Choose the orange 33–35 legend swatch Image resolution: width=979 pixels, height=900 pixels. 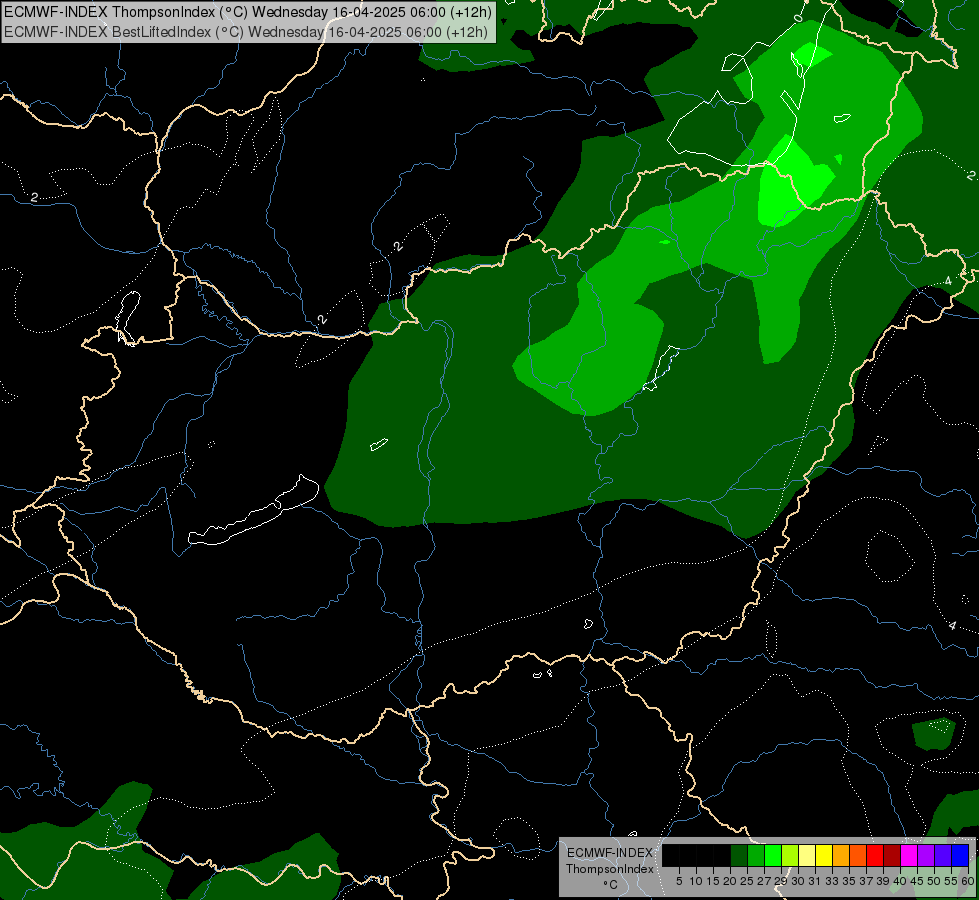pos(841,855)
